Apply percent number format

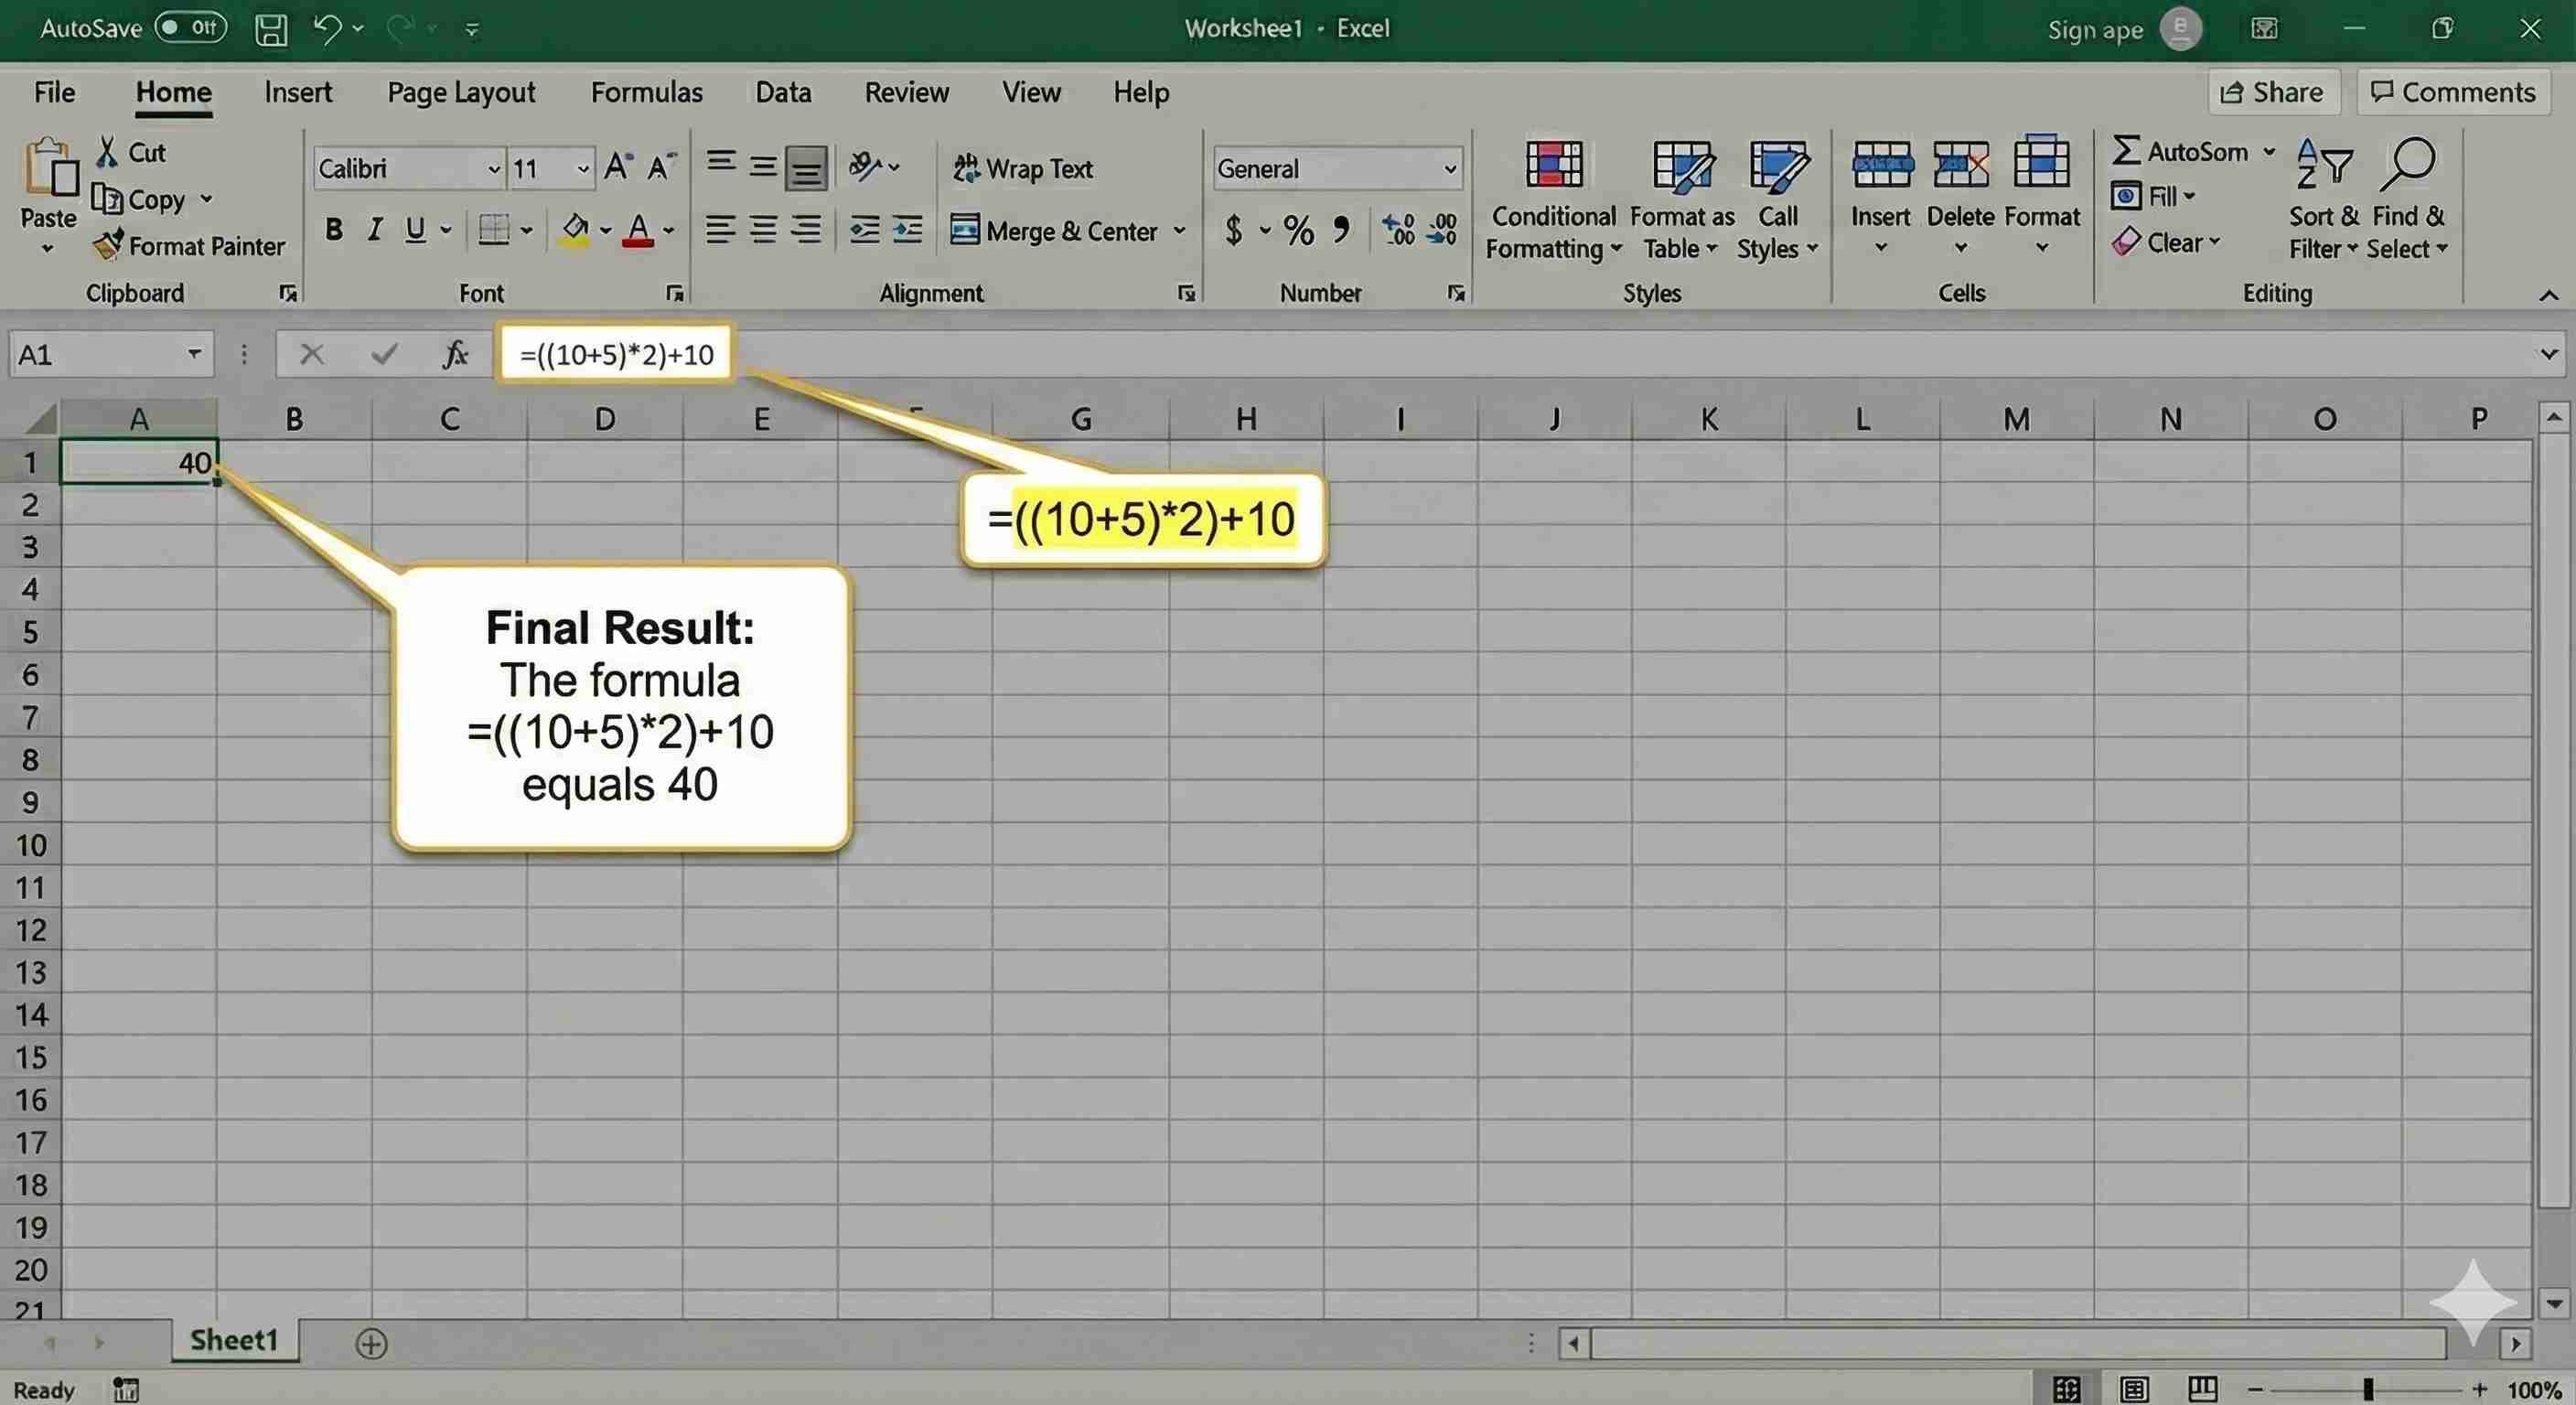1298,230
